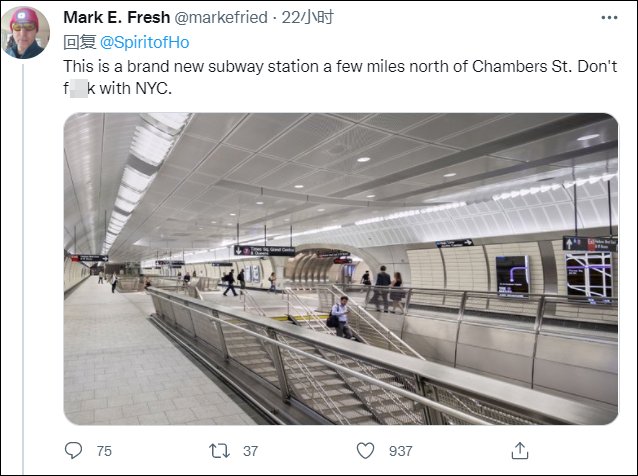Click the reply count 75
The image size is (638, 476).
[104, 451]
